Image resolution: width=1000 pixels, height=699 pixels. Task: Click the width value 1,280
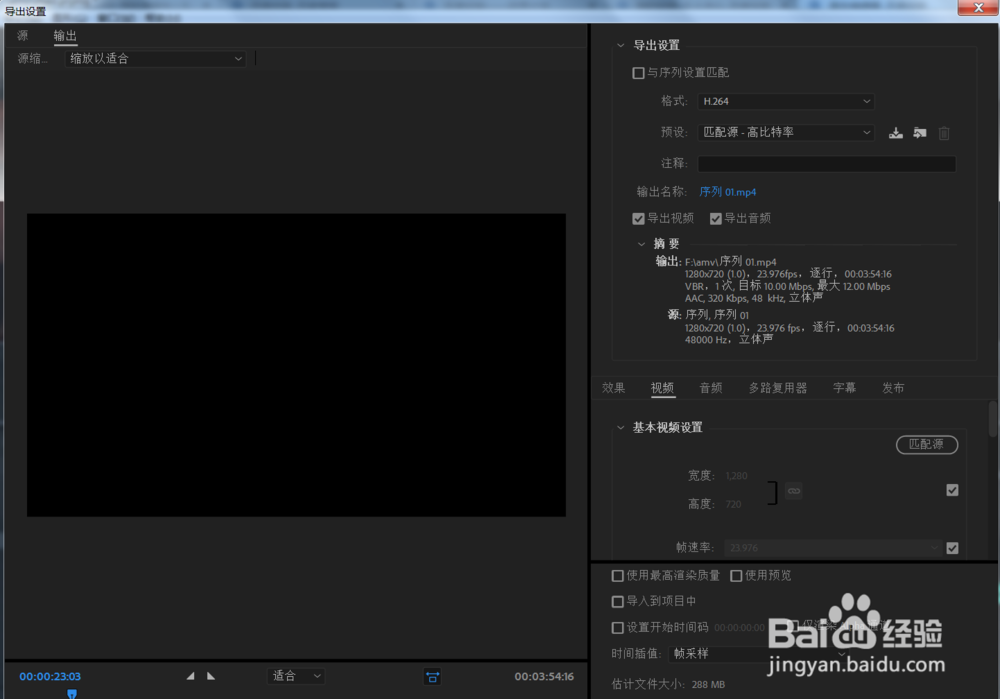click(x=737, y=476)
